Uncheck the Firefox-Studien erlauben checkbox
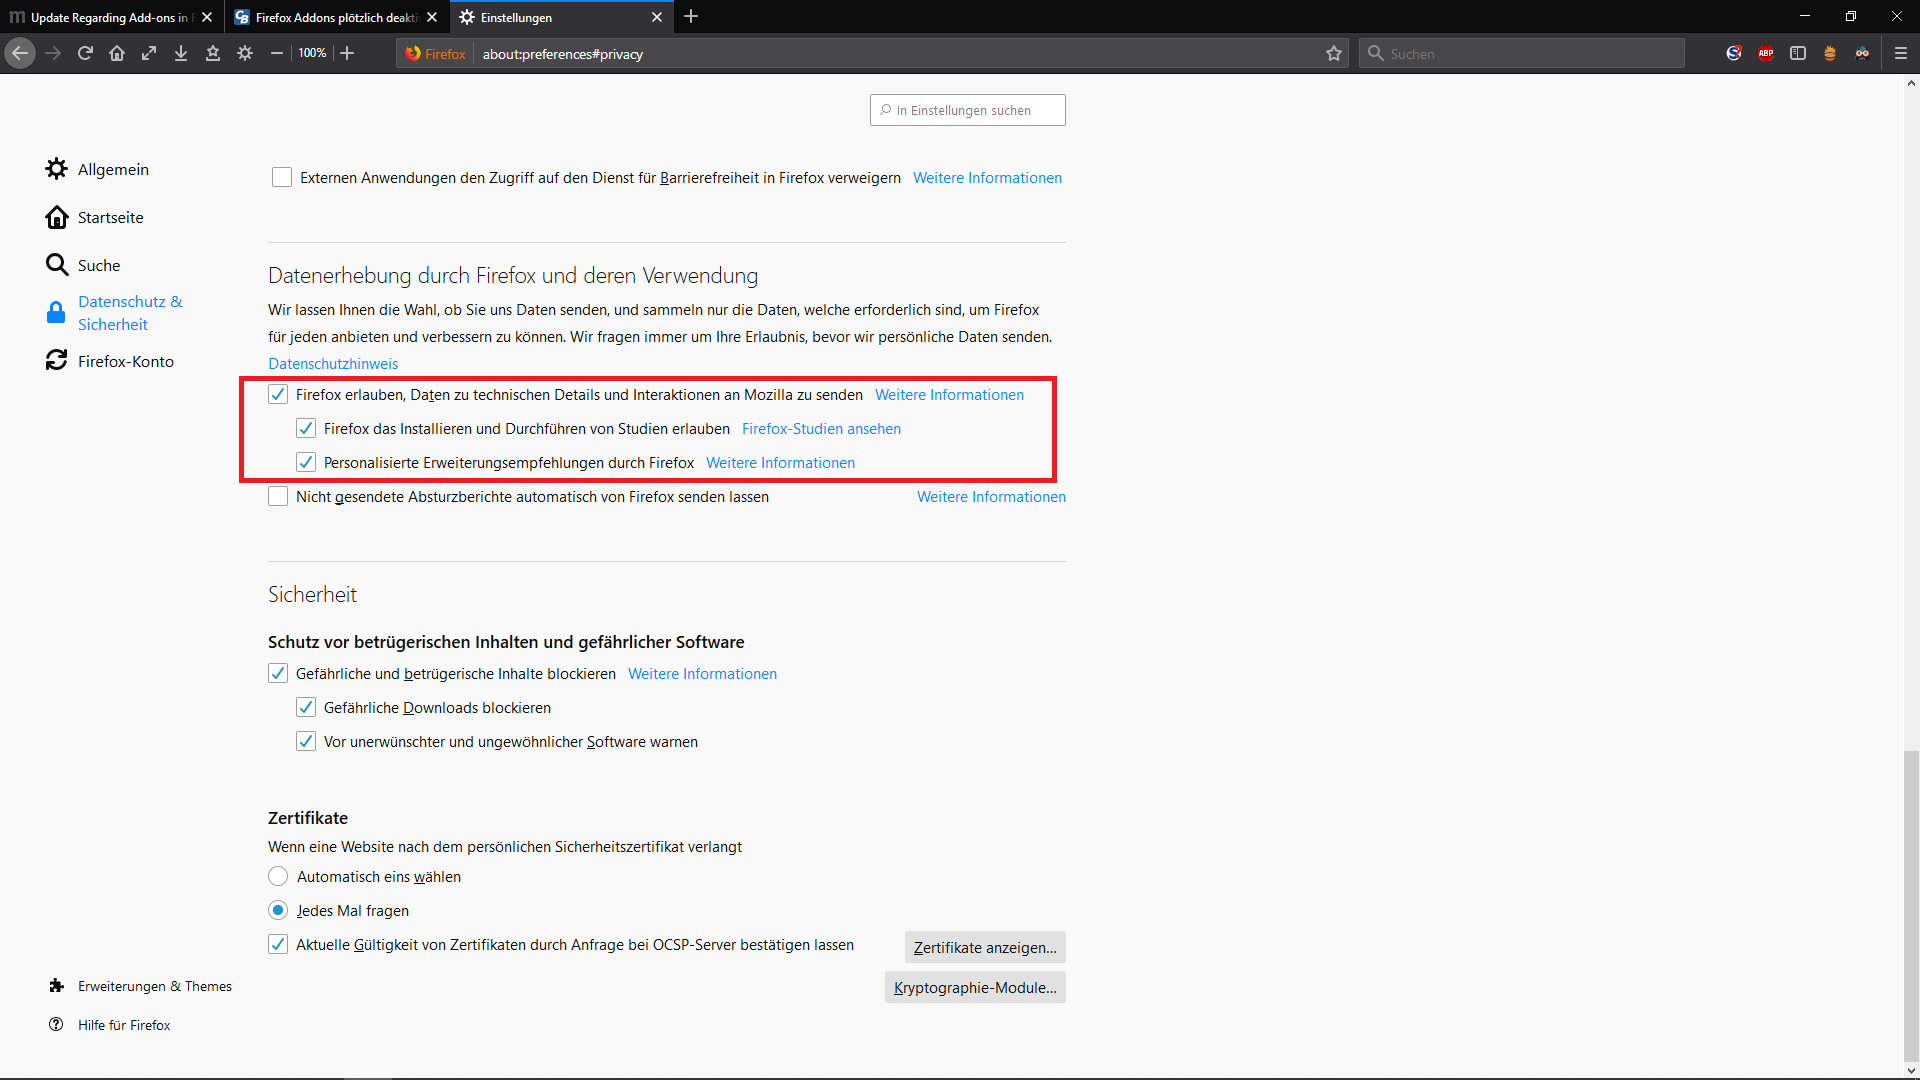The image size is (1920, 1080). 306,429
